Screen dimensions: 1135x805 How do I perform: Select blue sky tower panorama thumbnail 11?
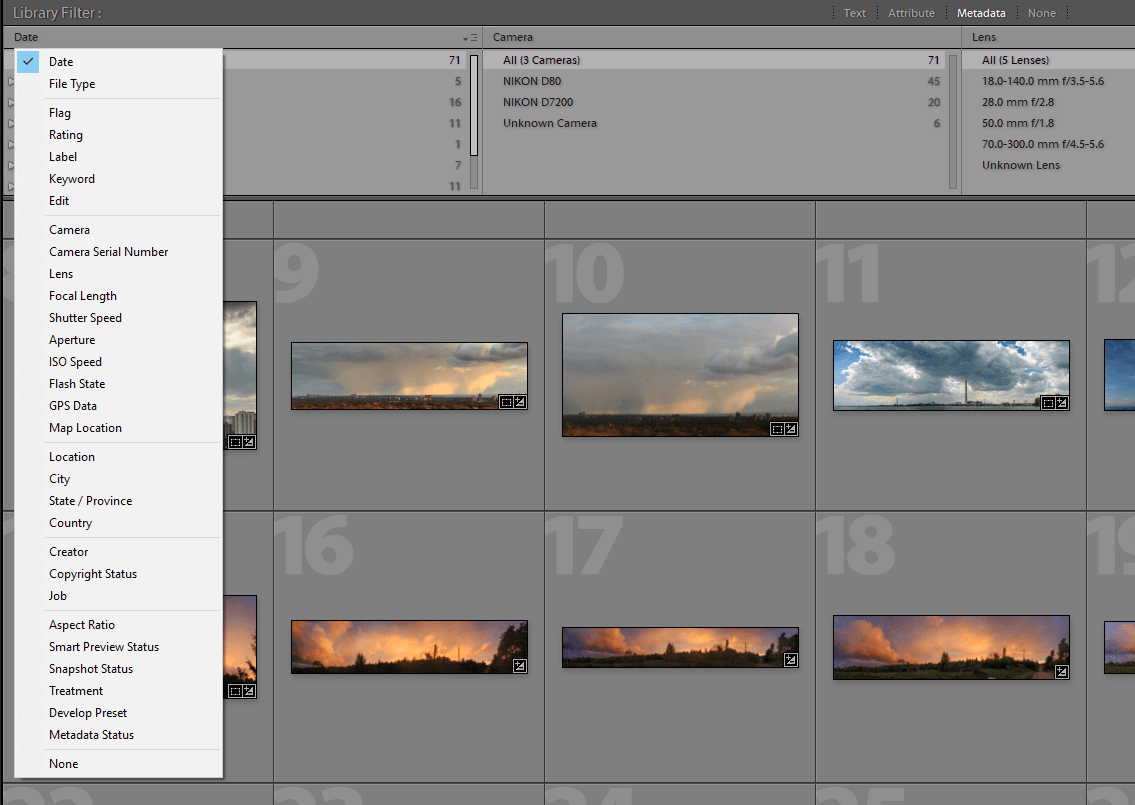(x=951, y=376)
